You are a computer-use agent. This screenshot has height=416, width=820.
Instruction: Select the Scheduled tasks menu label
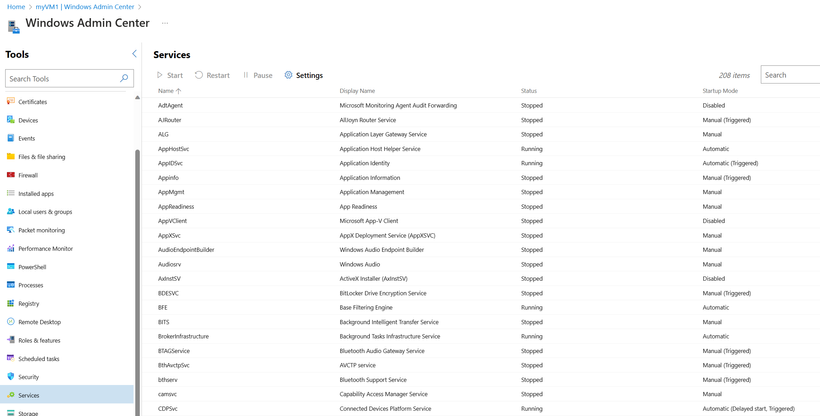tap(39, 359)
